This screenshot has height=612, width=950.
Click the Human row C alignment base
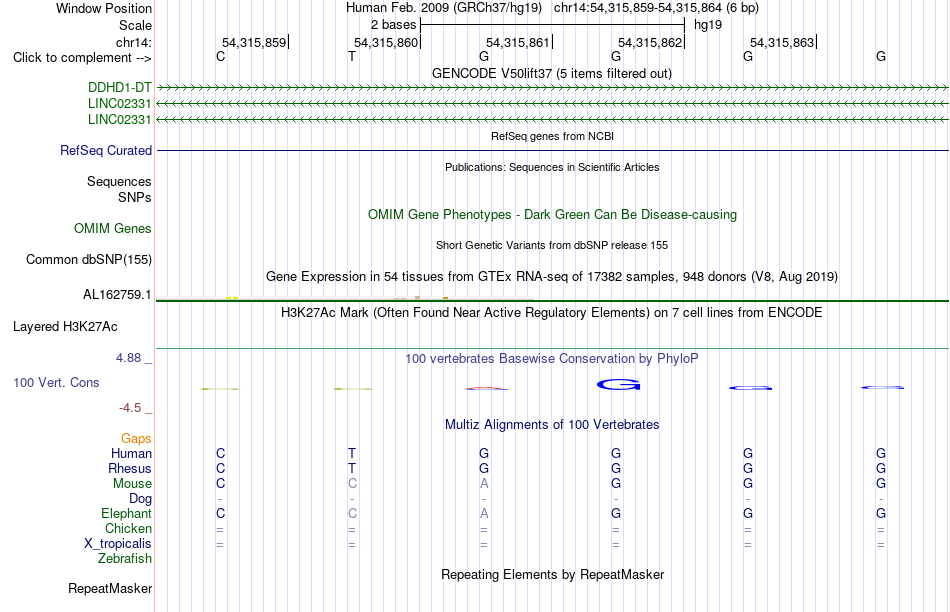[x=221, y=453]
